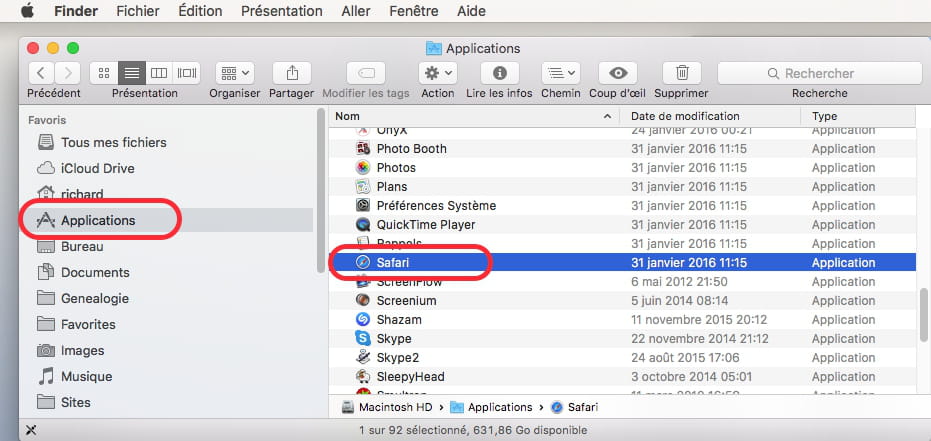Open the Édition menu

tap(200, 11)
